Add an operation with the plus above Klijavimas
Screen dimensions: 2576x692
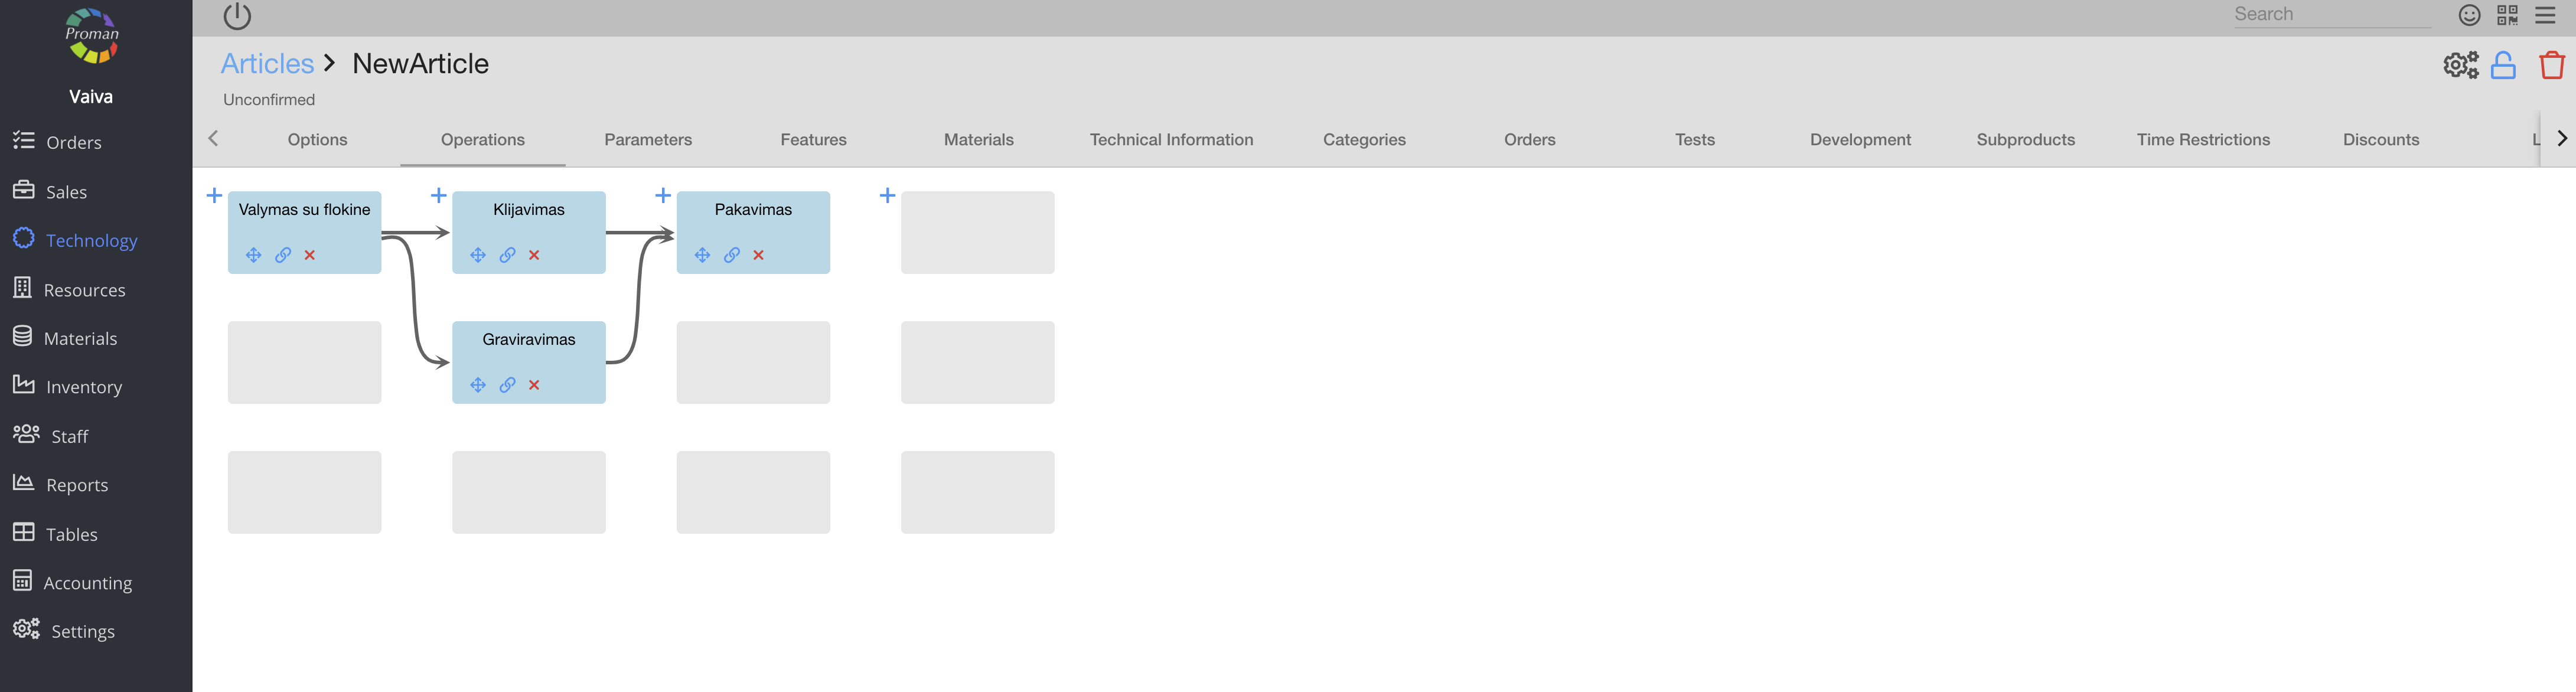pyautogui.click(x=438, y=195)
